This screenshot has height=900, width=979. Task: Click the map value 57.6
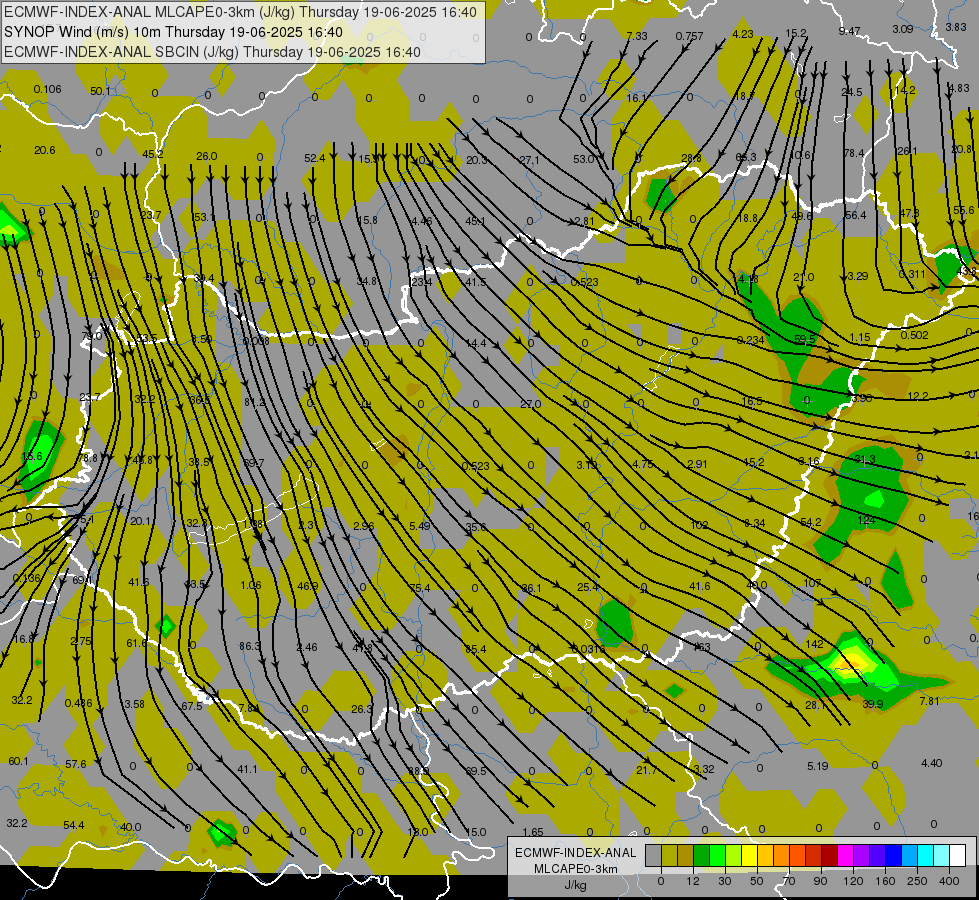pos(76,764)
